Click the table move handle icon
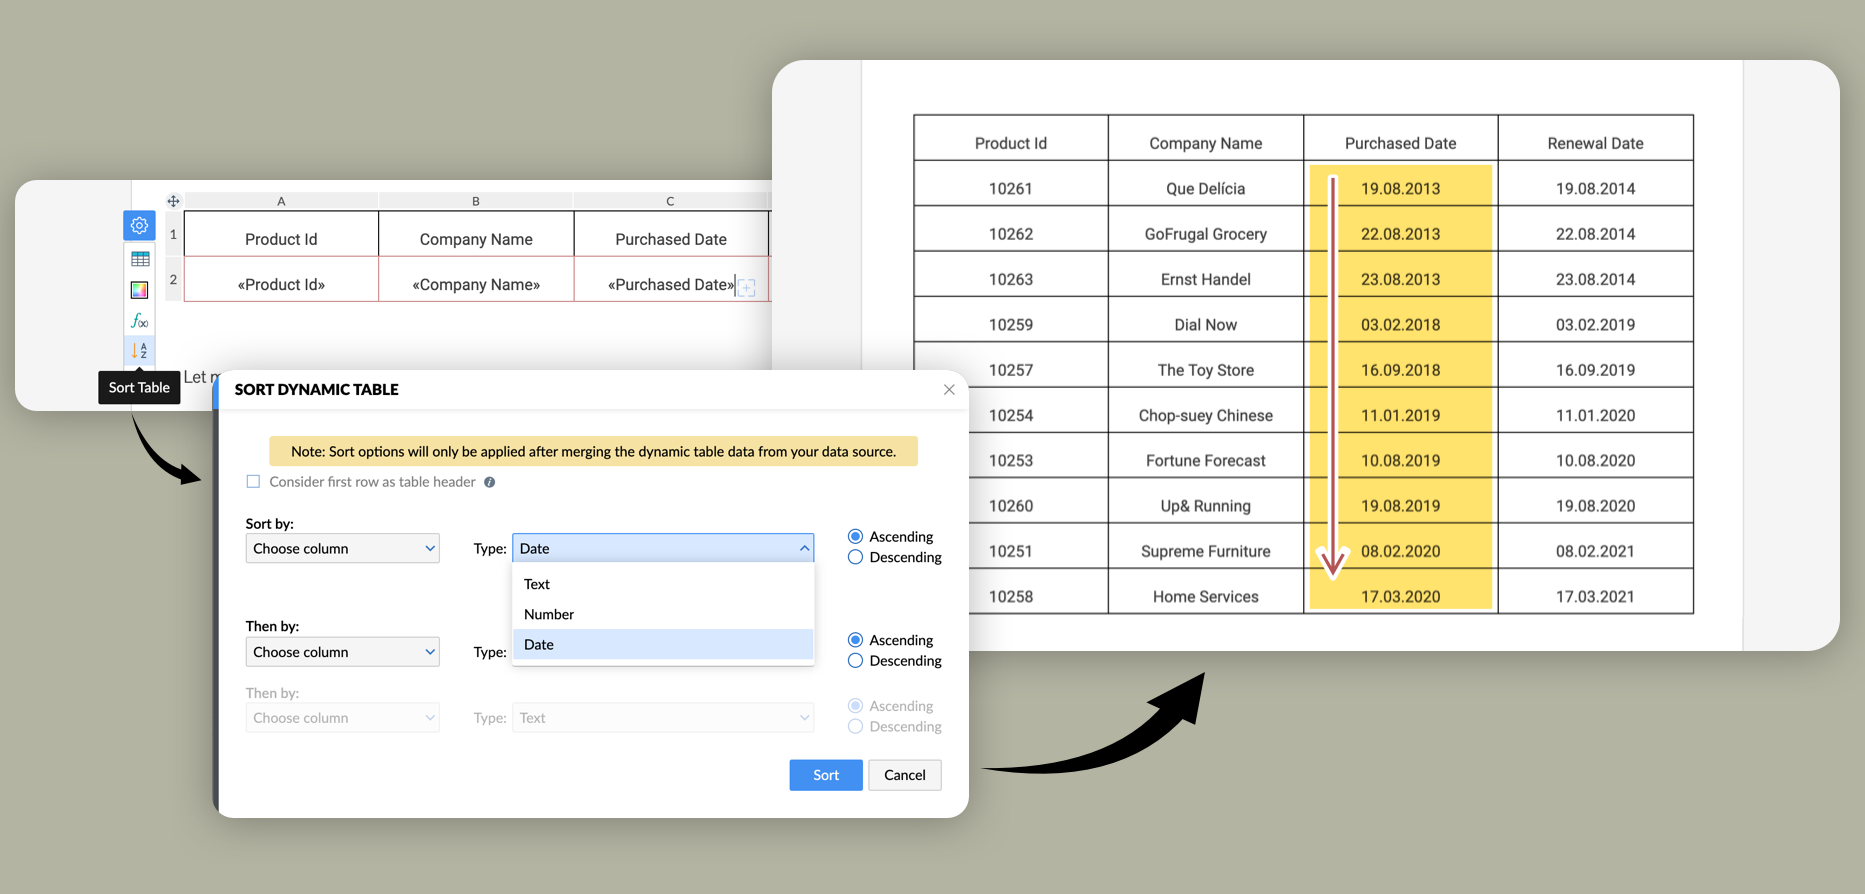The width and height of the screenshot is (1865, 894). pos(173,201)
